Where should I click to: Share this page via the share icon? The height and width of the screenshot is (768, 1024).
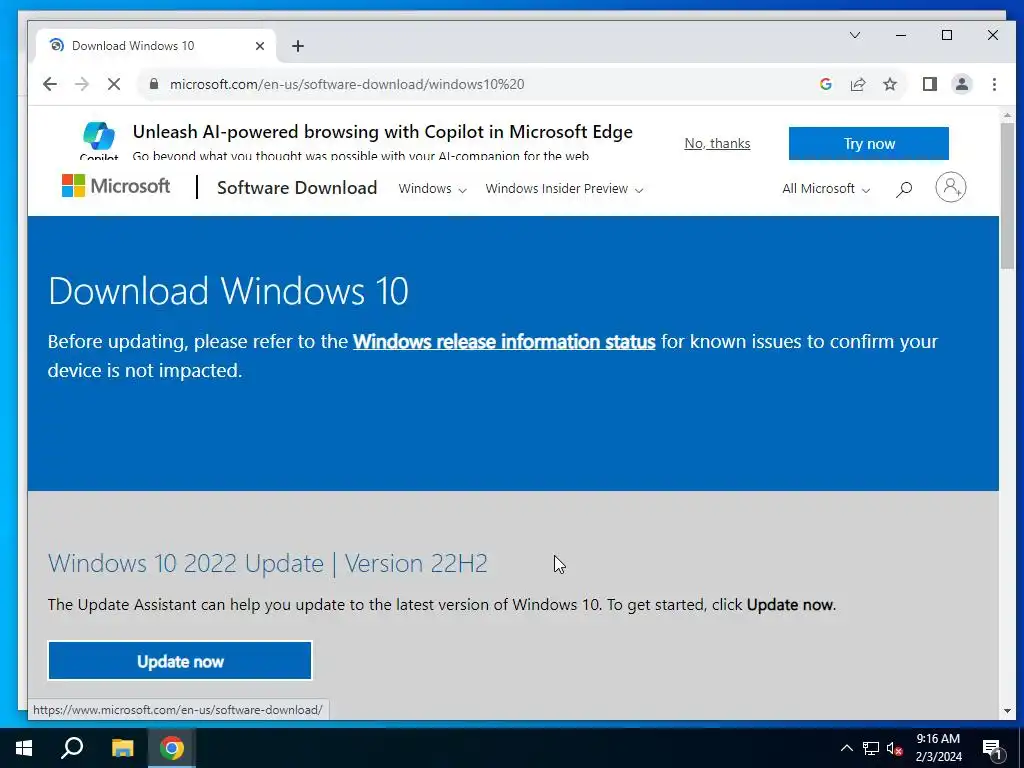click(x=857, y=84)
